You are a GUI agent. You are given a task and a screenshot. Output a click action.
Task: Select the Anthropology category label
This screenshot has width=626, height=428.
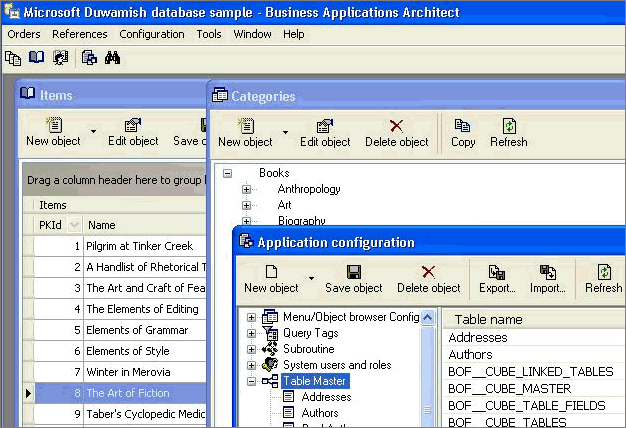coord(309,189)
